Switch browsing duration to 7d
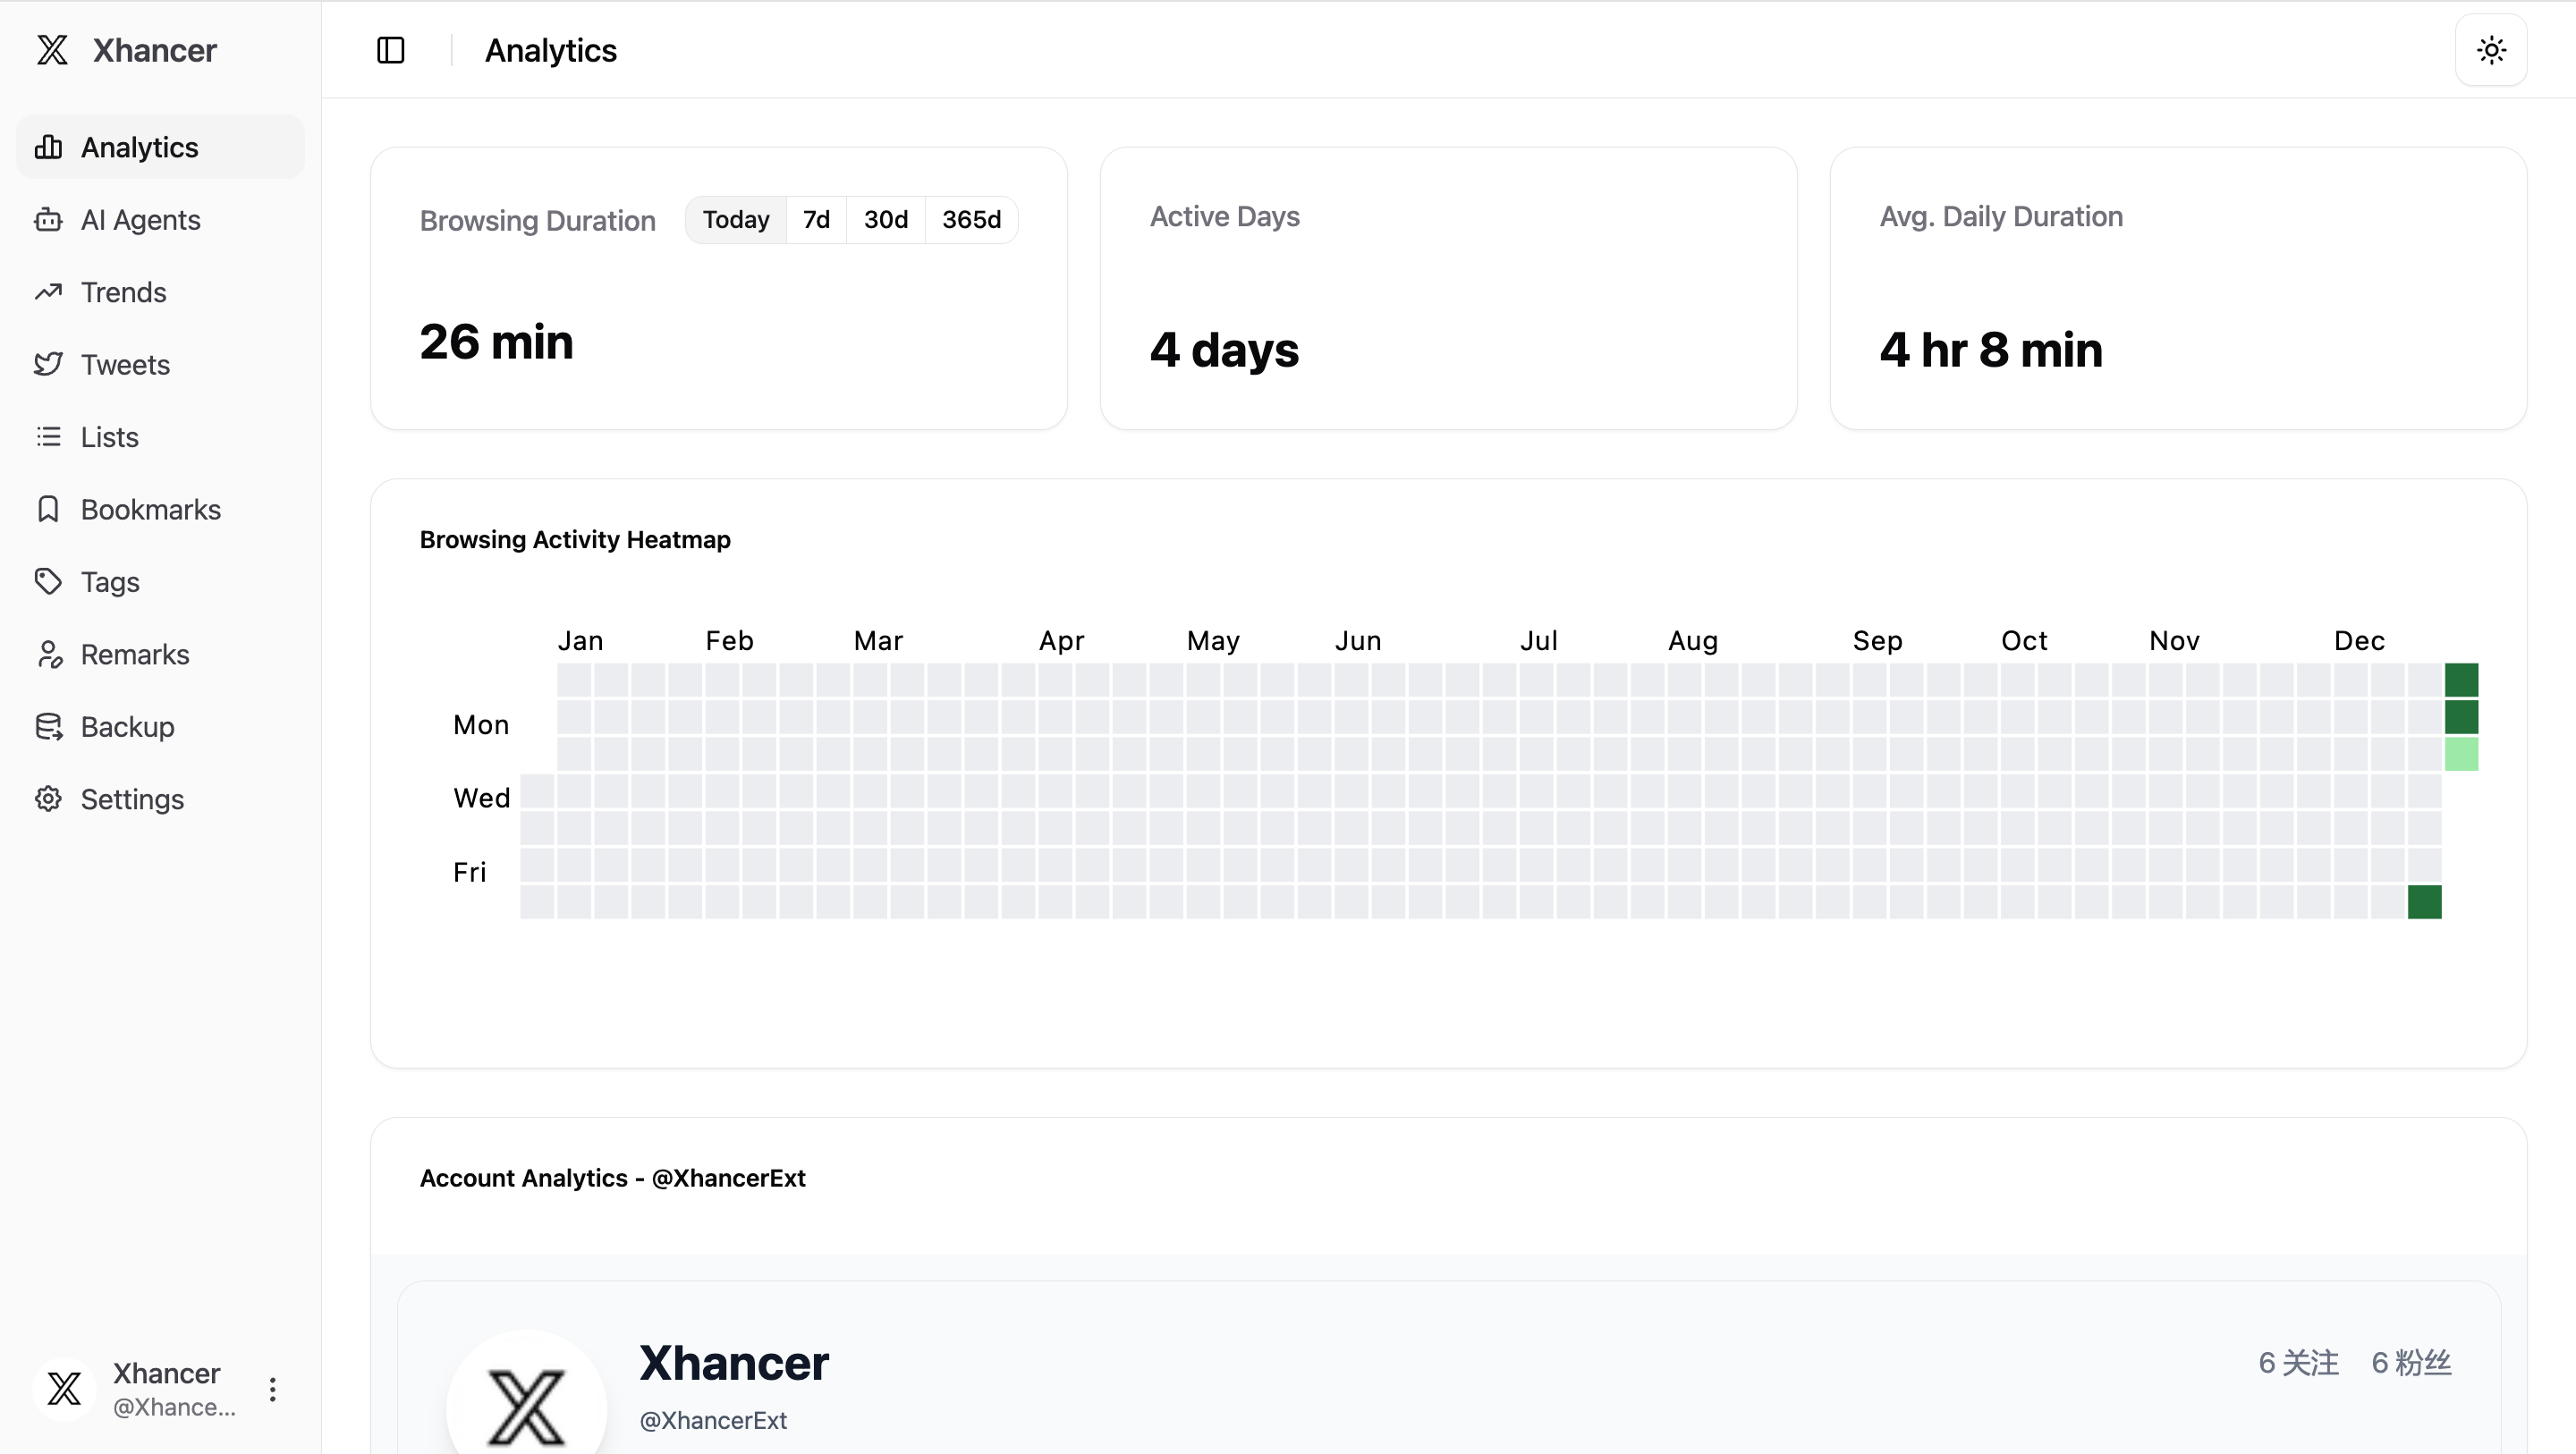Image resolution: width=2576 pixels, height=1454 pixels. click(816, 220)
